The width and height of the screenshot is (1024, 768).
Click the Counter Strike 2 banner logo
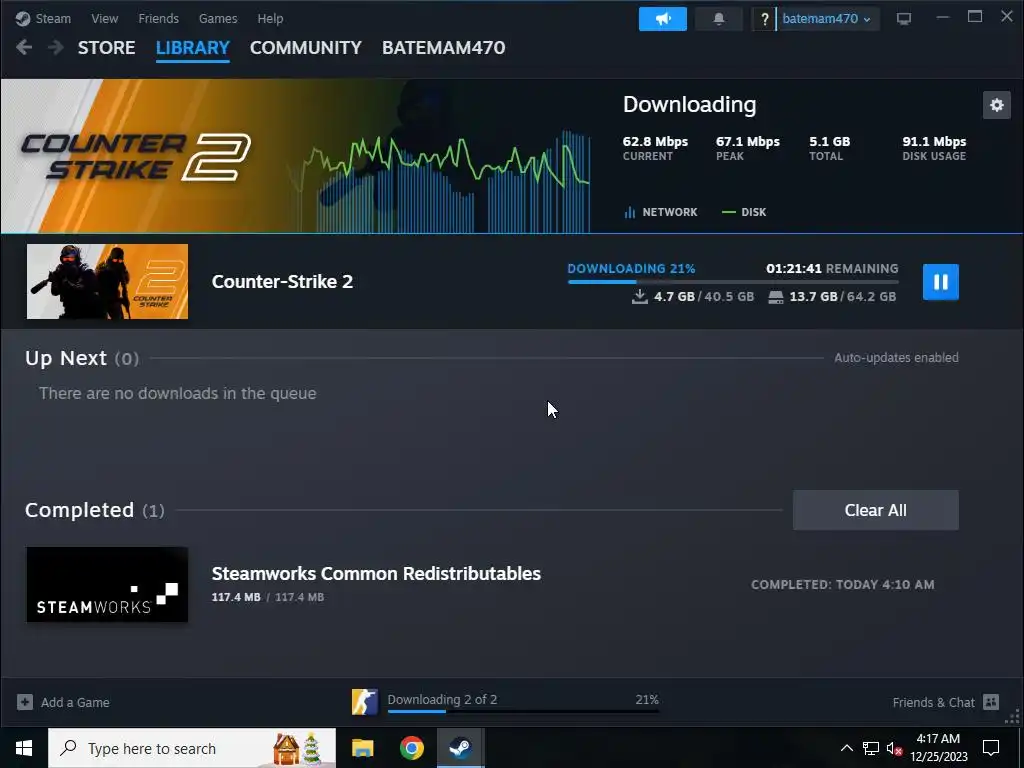click(x=136, y=157)
